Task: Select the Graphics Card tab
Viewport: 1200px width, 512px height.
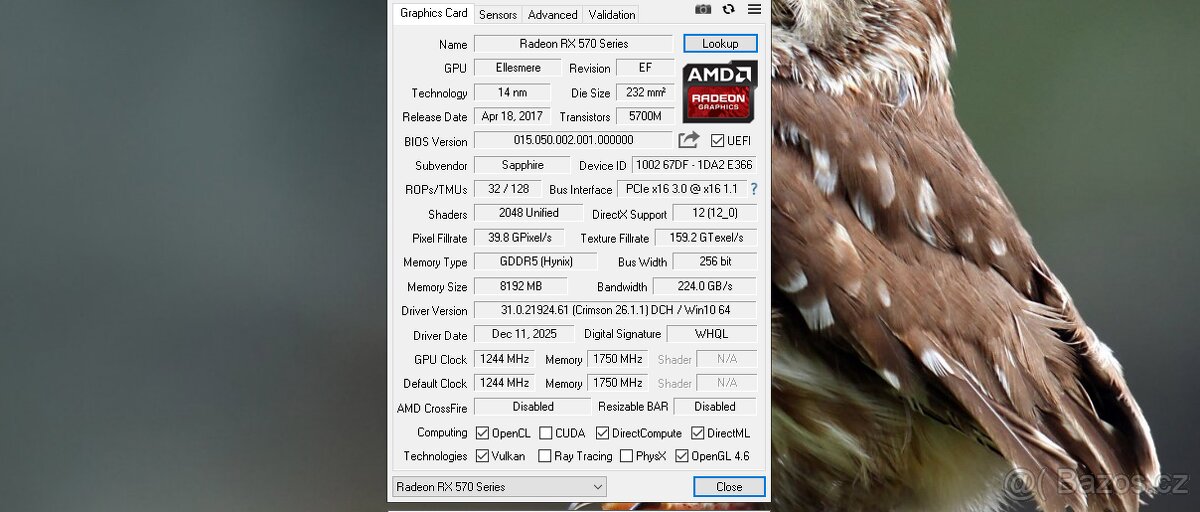Action: point(433,13)
